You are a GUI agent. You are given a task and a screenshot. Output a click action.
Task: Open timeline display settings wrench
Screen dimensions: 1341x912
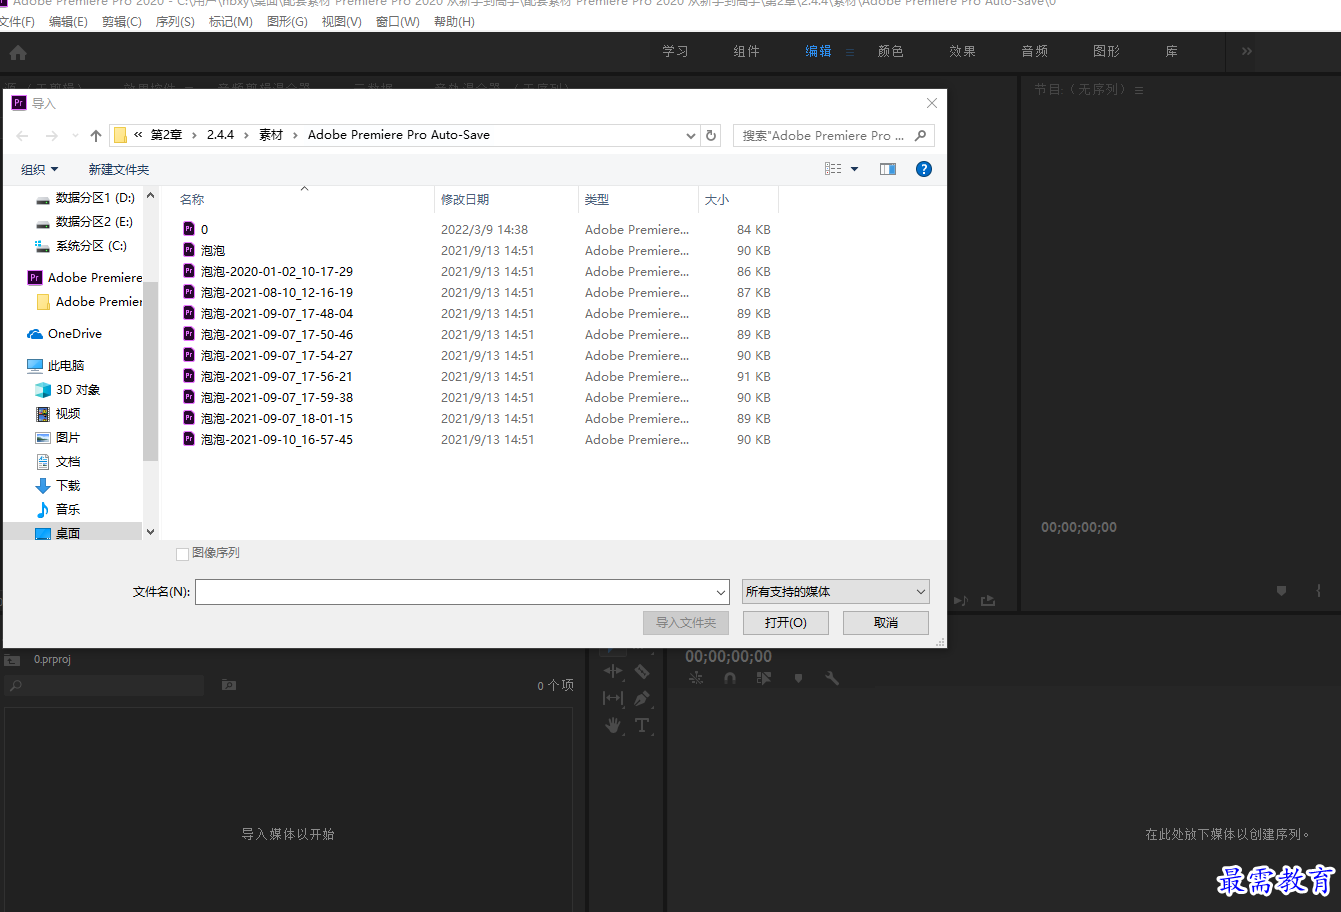click(832, 678)
